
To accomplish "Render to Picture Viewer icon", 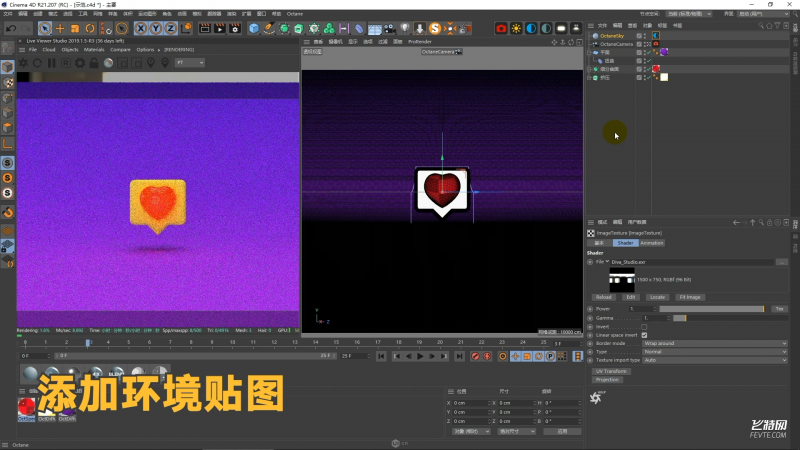I will coord(220,29).
